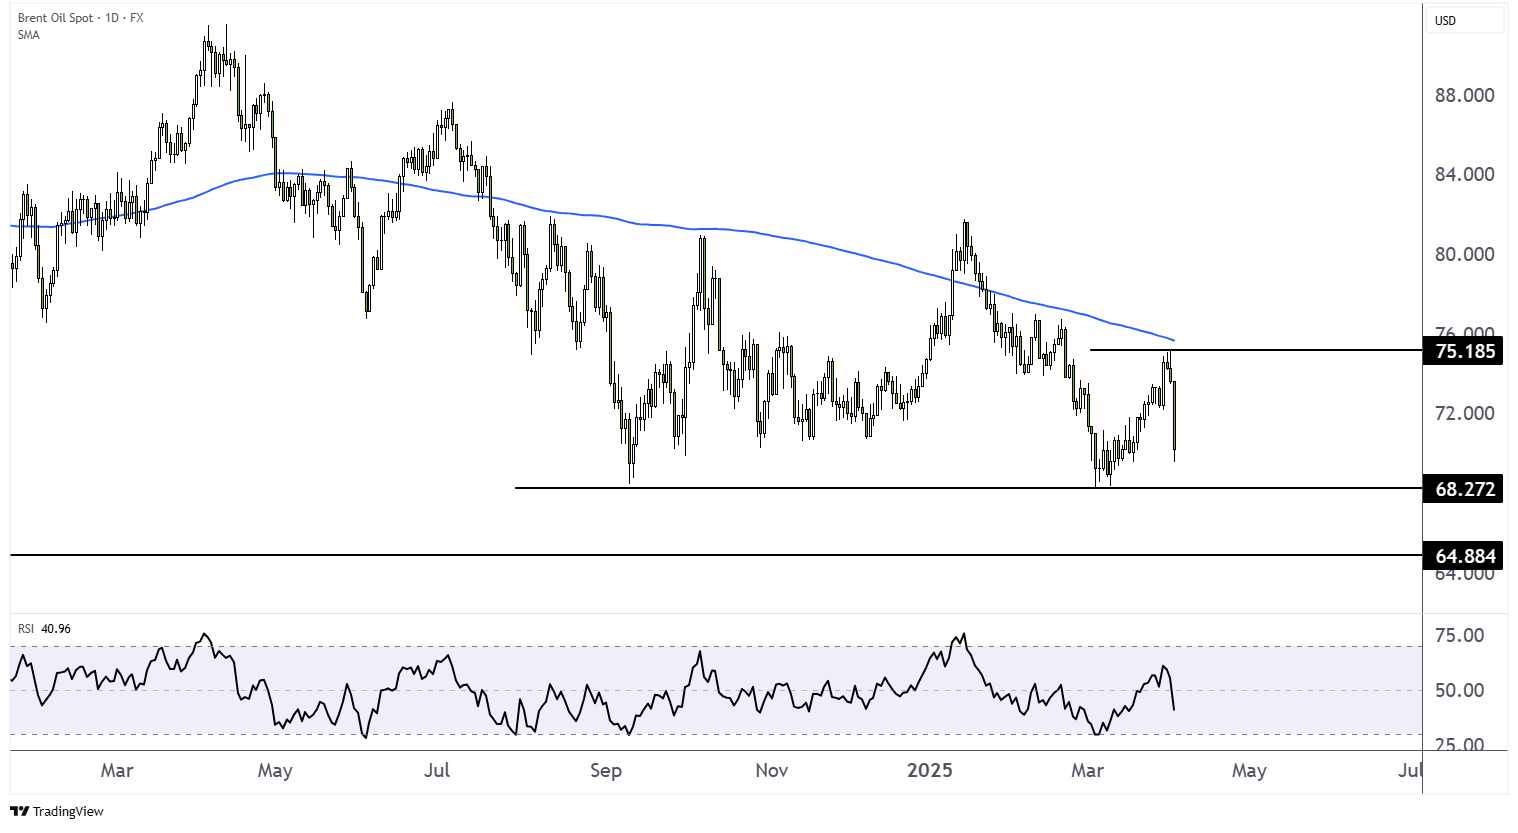
Task: Click the Sep label on time axis
Action: click(606, 770)
